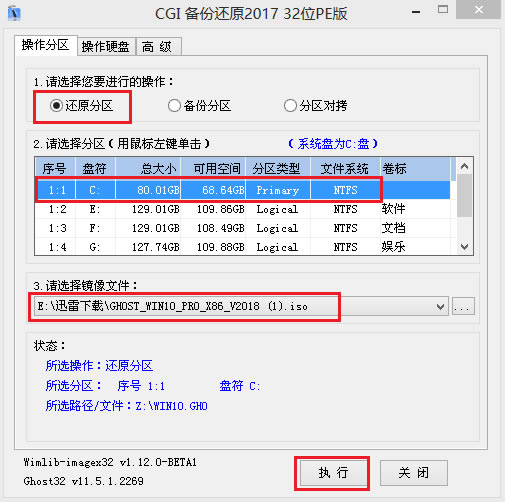Click the 盘符 C: status text

(x=240, y=386)
